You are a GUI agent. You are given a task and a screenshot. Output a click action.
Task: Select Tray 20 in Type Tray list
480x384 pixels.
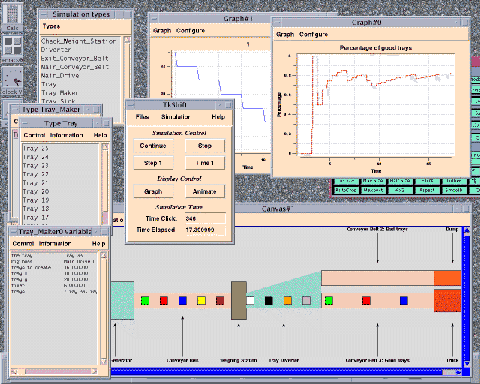(x=36, y=192)
